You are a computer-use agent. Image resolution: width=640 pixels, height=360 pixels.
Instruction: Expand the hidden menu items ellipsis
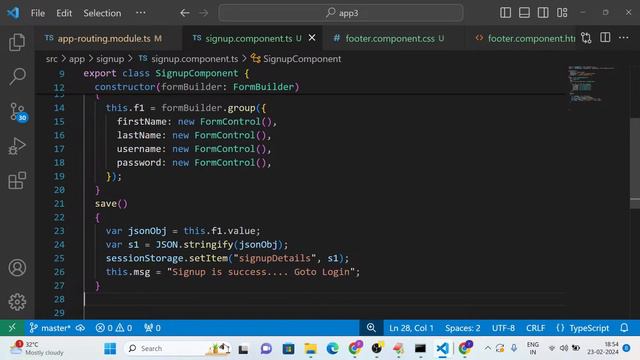(x=141, y=13)
